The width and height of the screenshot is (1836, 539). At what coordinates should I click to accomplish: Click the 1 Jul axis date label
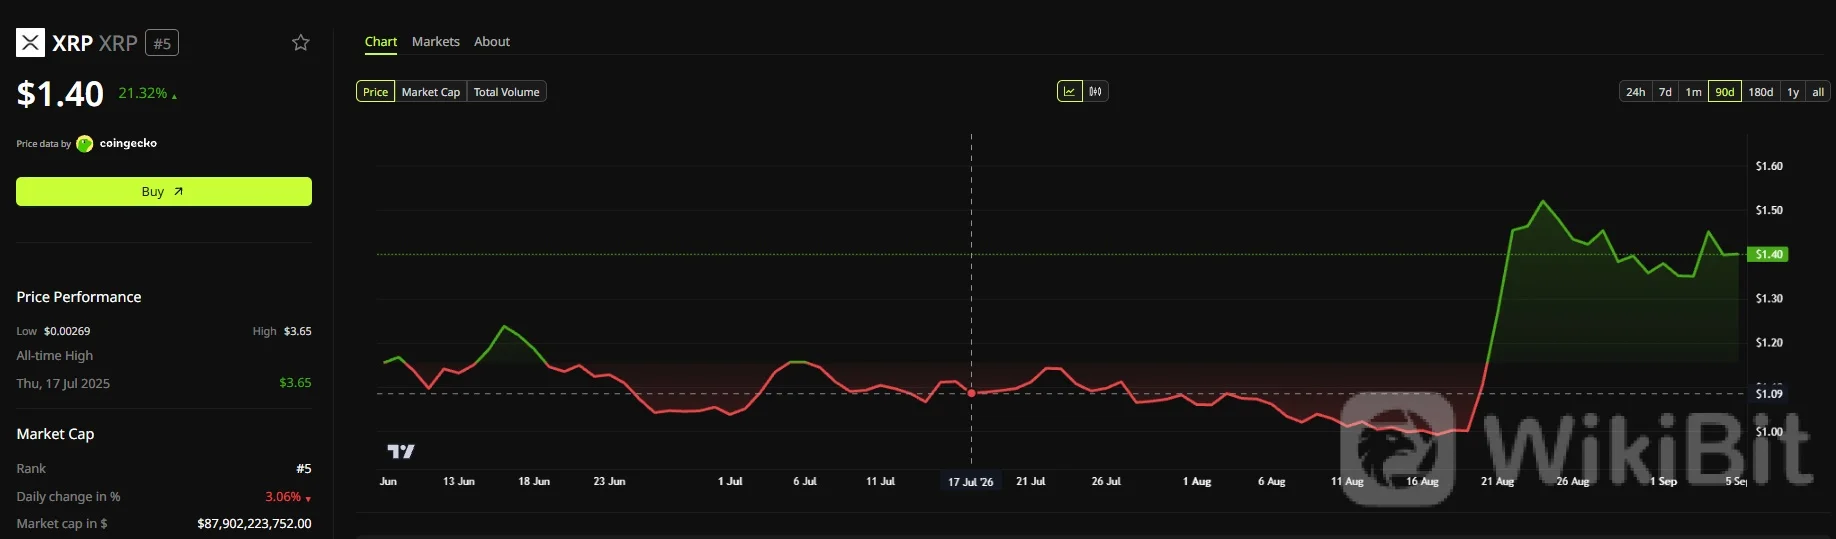[x=730, y=481]
